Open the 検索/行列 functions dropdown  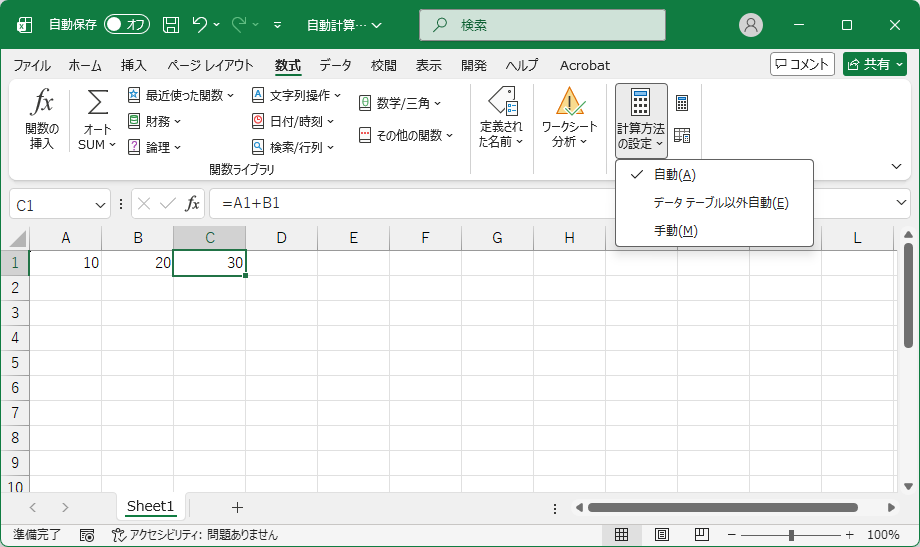[x=293, y=147]
